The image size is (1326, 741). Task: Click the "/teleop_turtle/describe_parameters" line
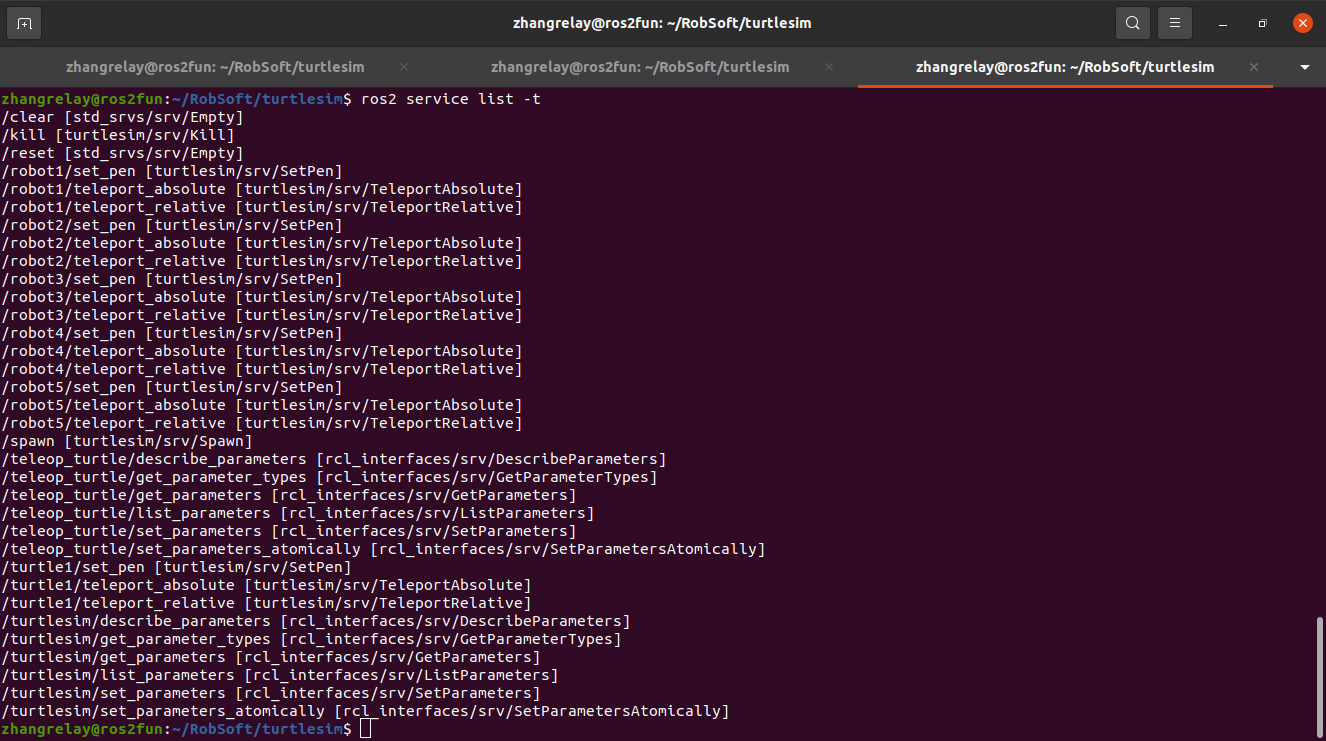pyautogui.click(x=334, y=459)
